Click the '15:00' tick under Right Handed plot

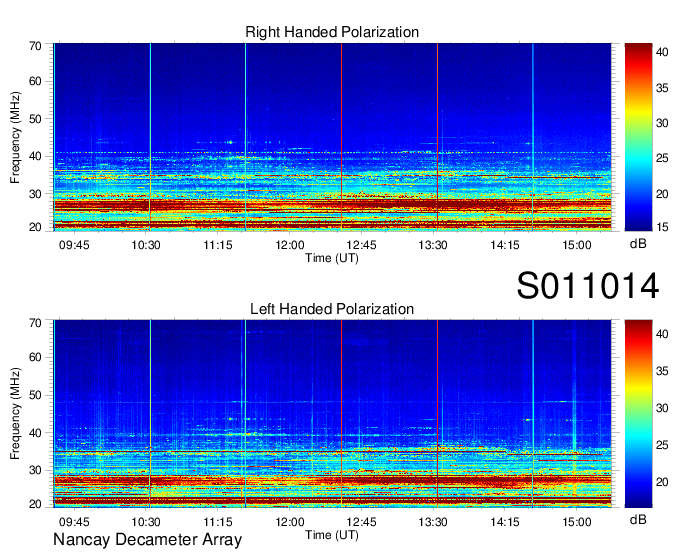click(x=577, y=245)
